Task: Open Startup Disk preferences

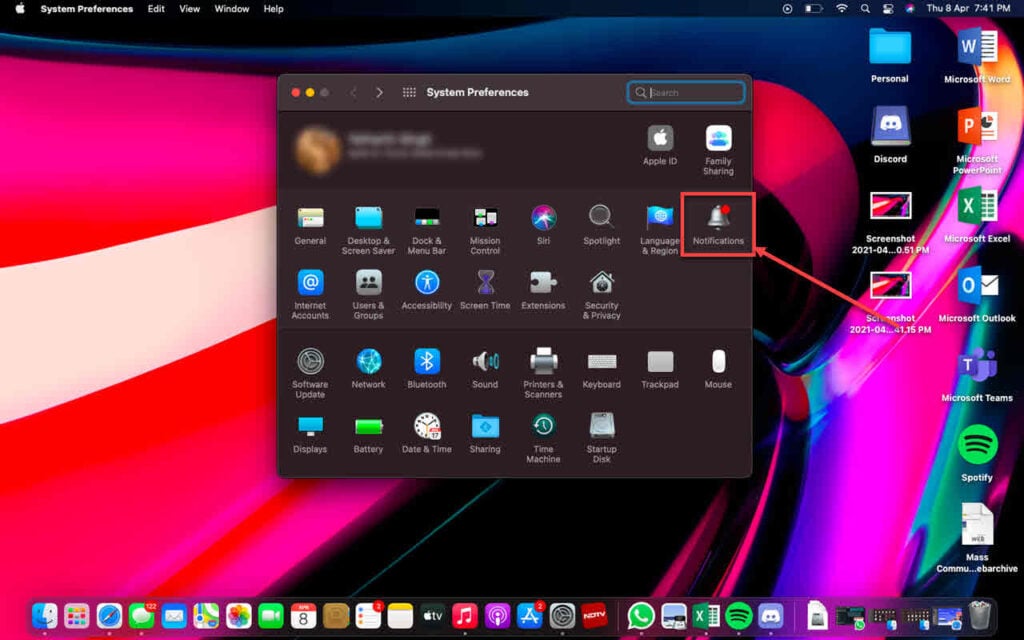Action: point(601,438)
